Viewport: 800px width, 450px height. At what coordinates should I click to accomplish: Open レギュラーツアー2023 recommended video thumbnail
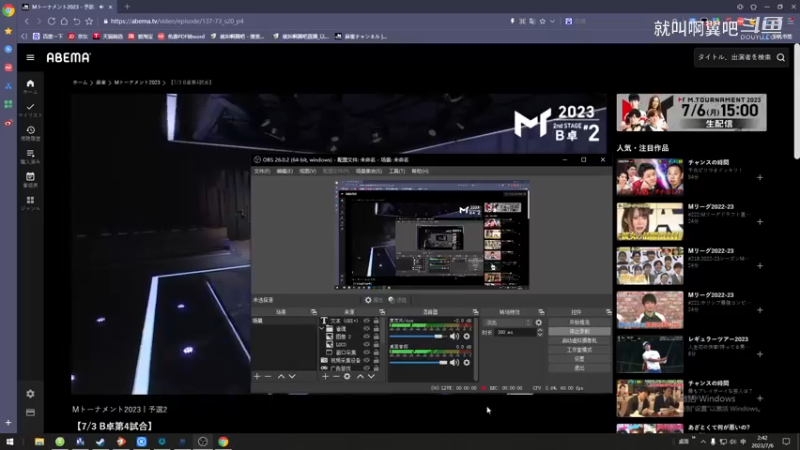(649, 354)
